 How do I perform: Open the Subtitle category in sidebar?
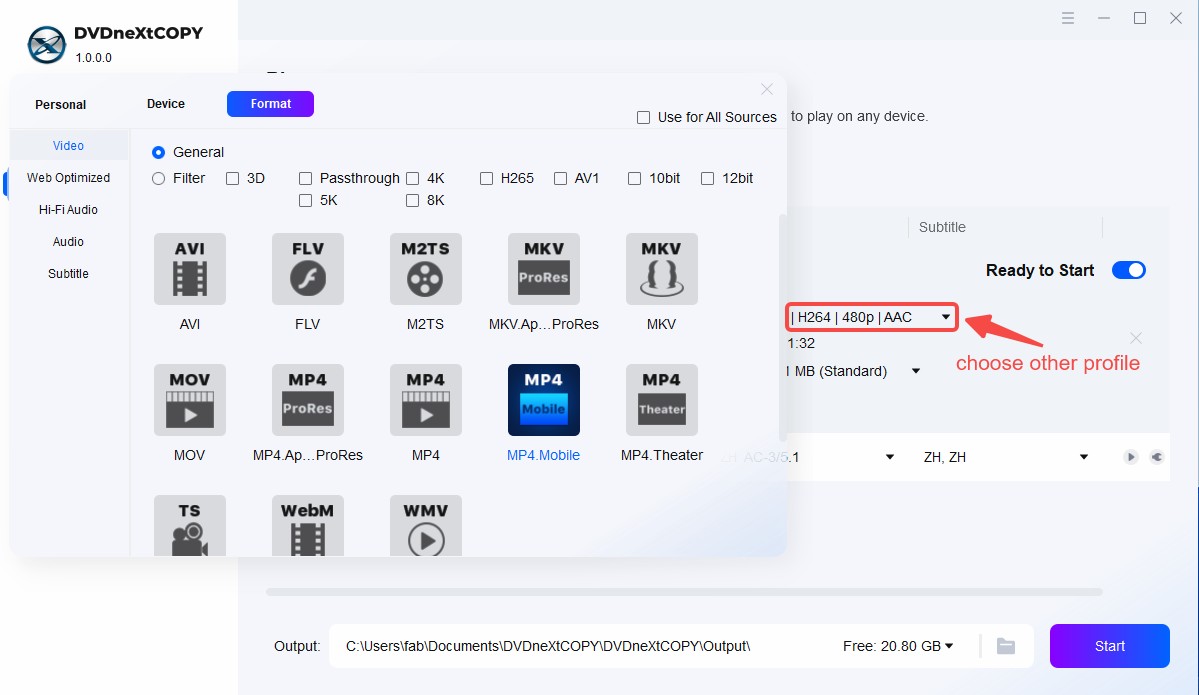tap(69, 274)
